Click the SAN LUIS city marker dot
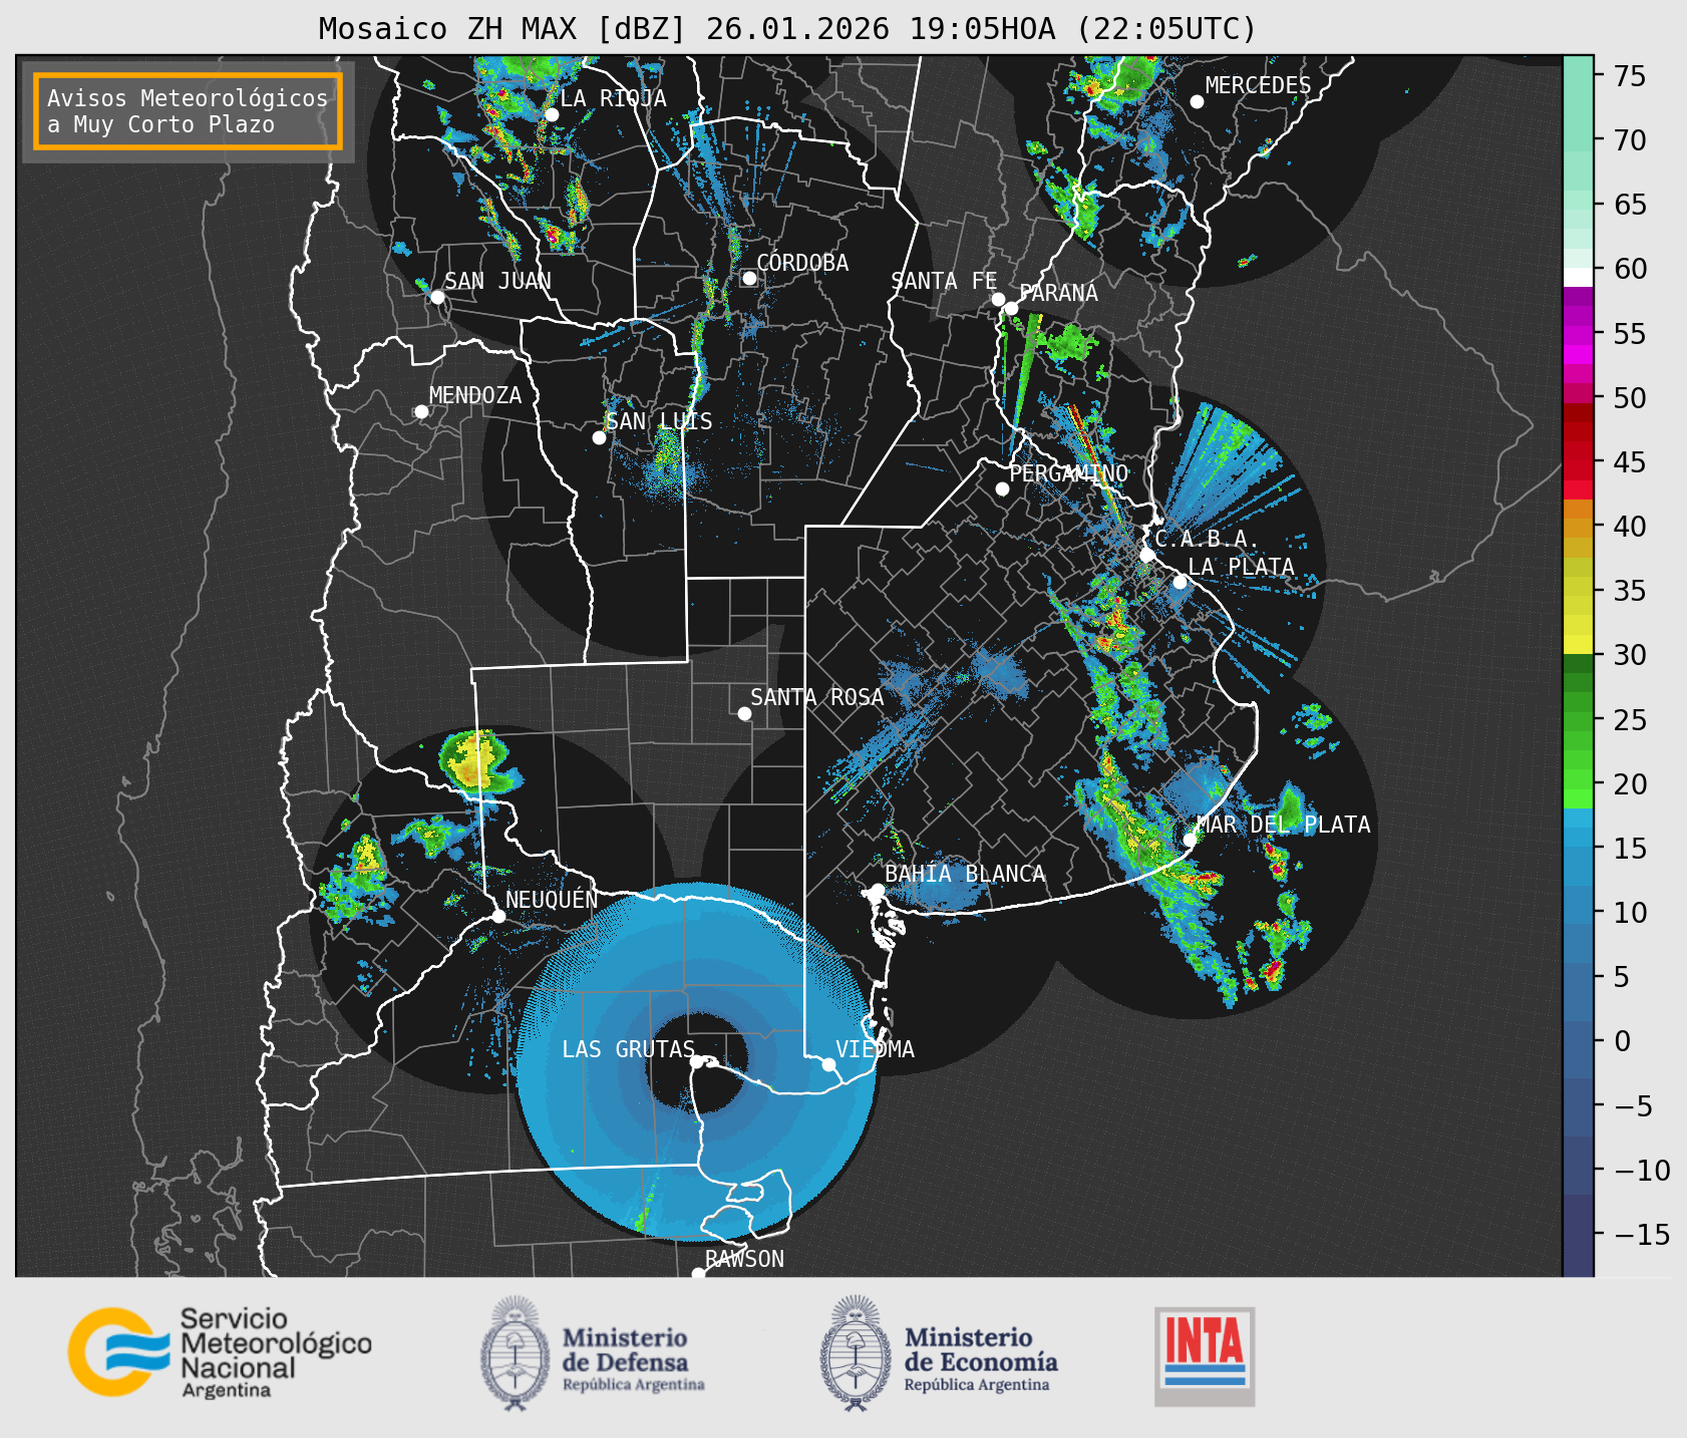The image size is (1687, 1438). click(599, 438)
